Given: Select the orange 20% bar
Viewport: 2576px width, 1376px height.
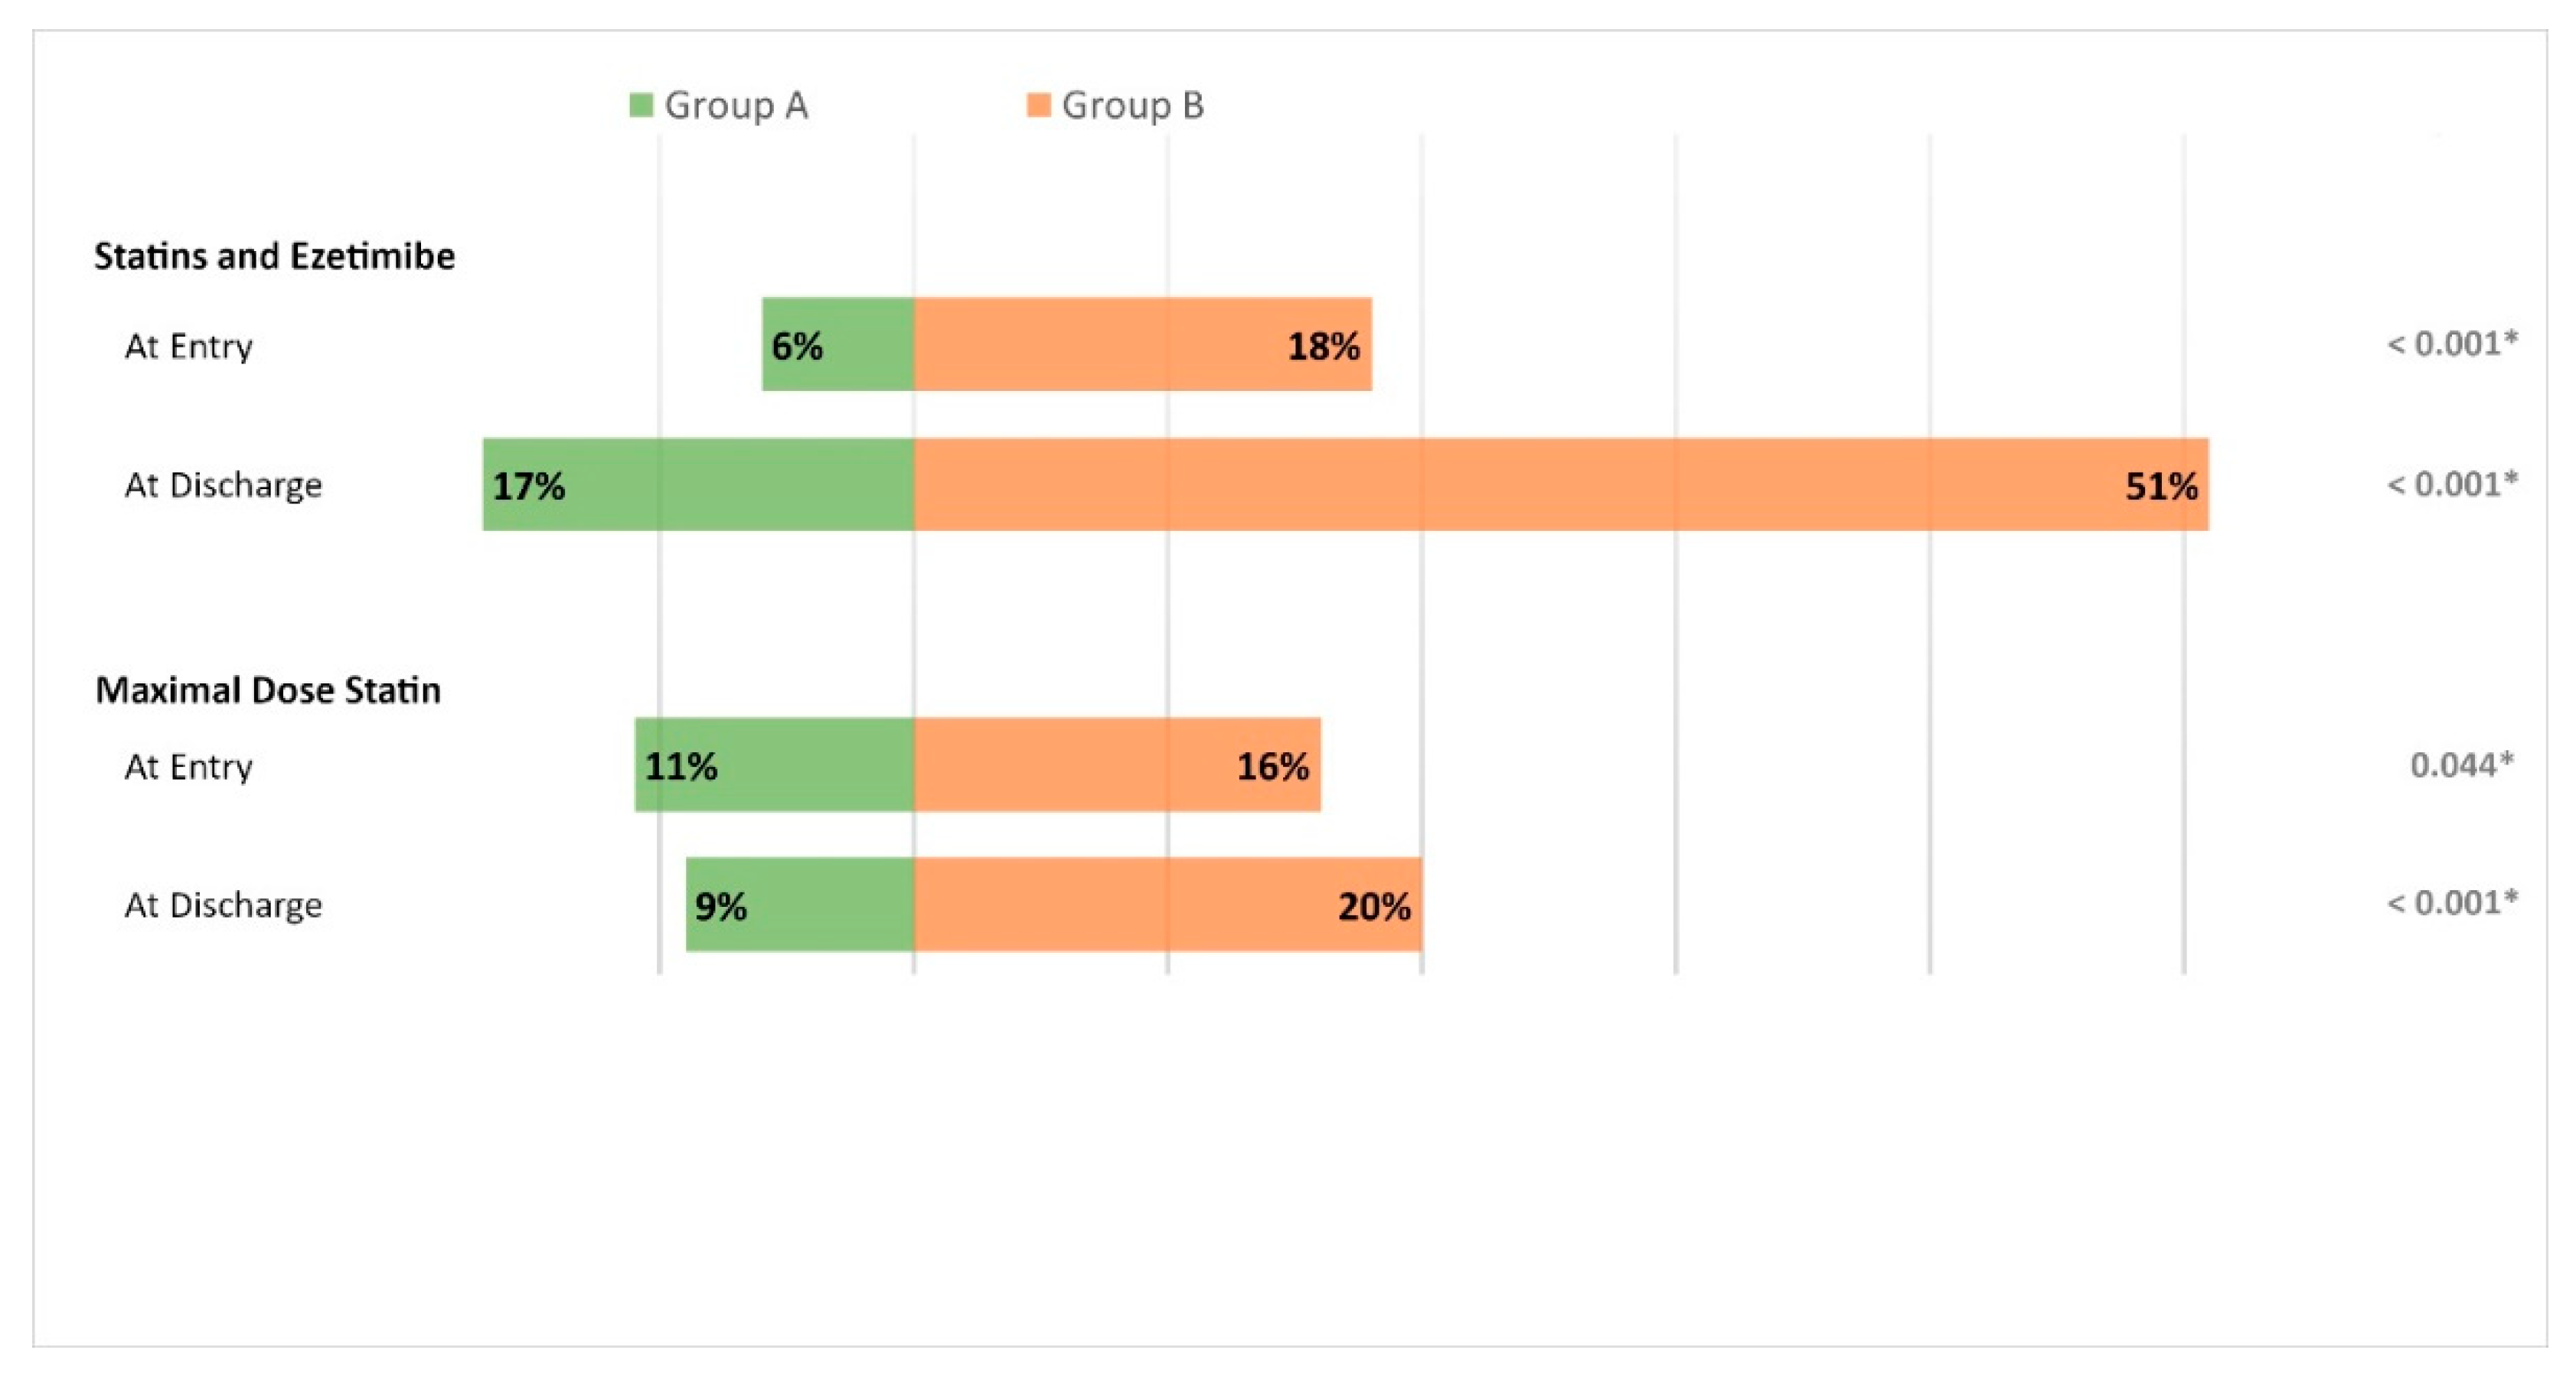Looking at the screenshot, I should click(1167, 904).
